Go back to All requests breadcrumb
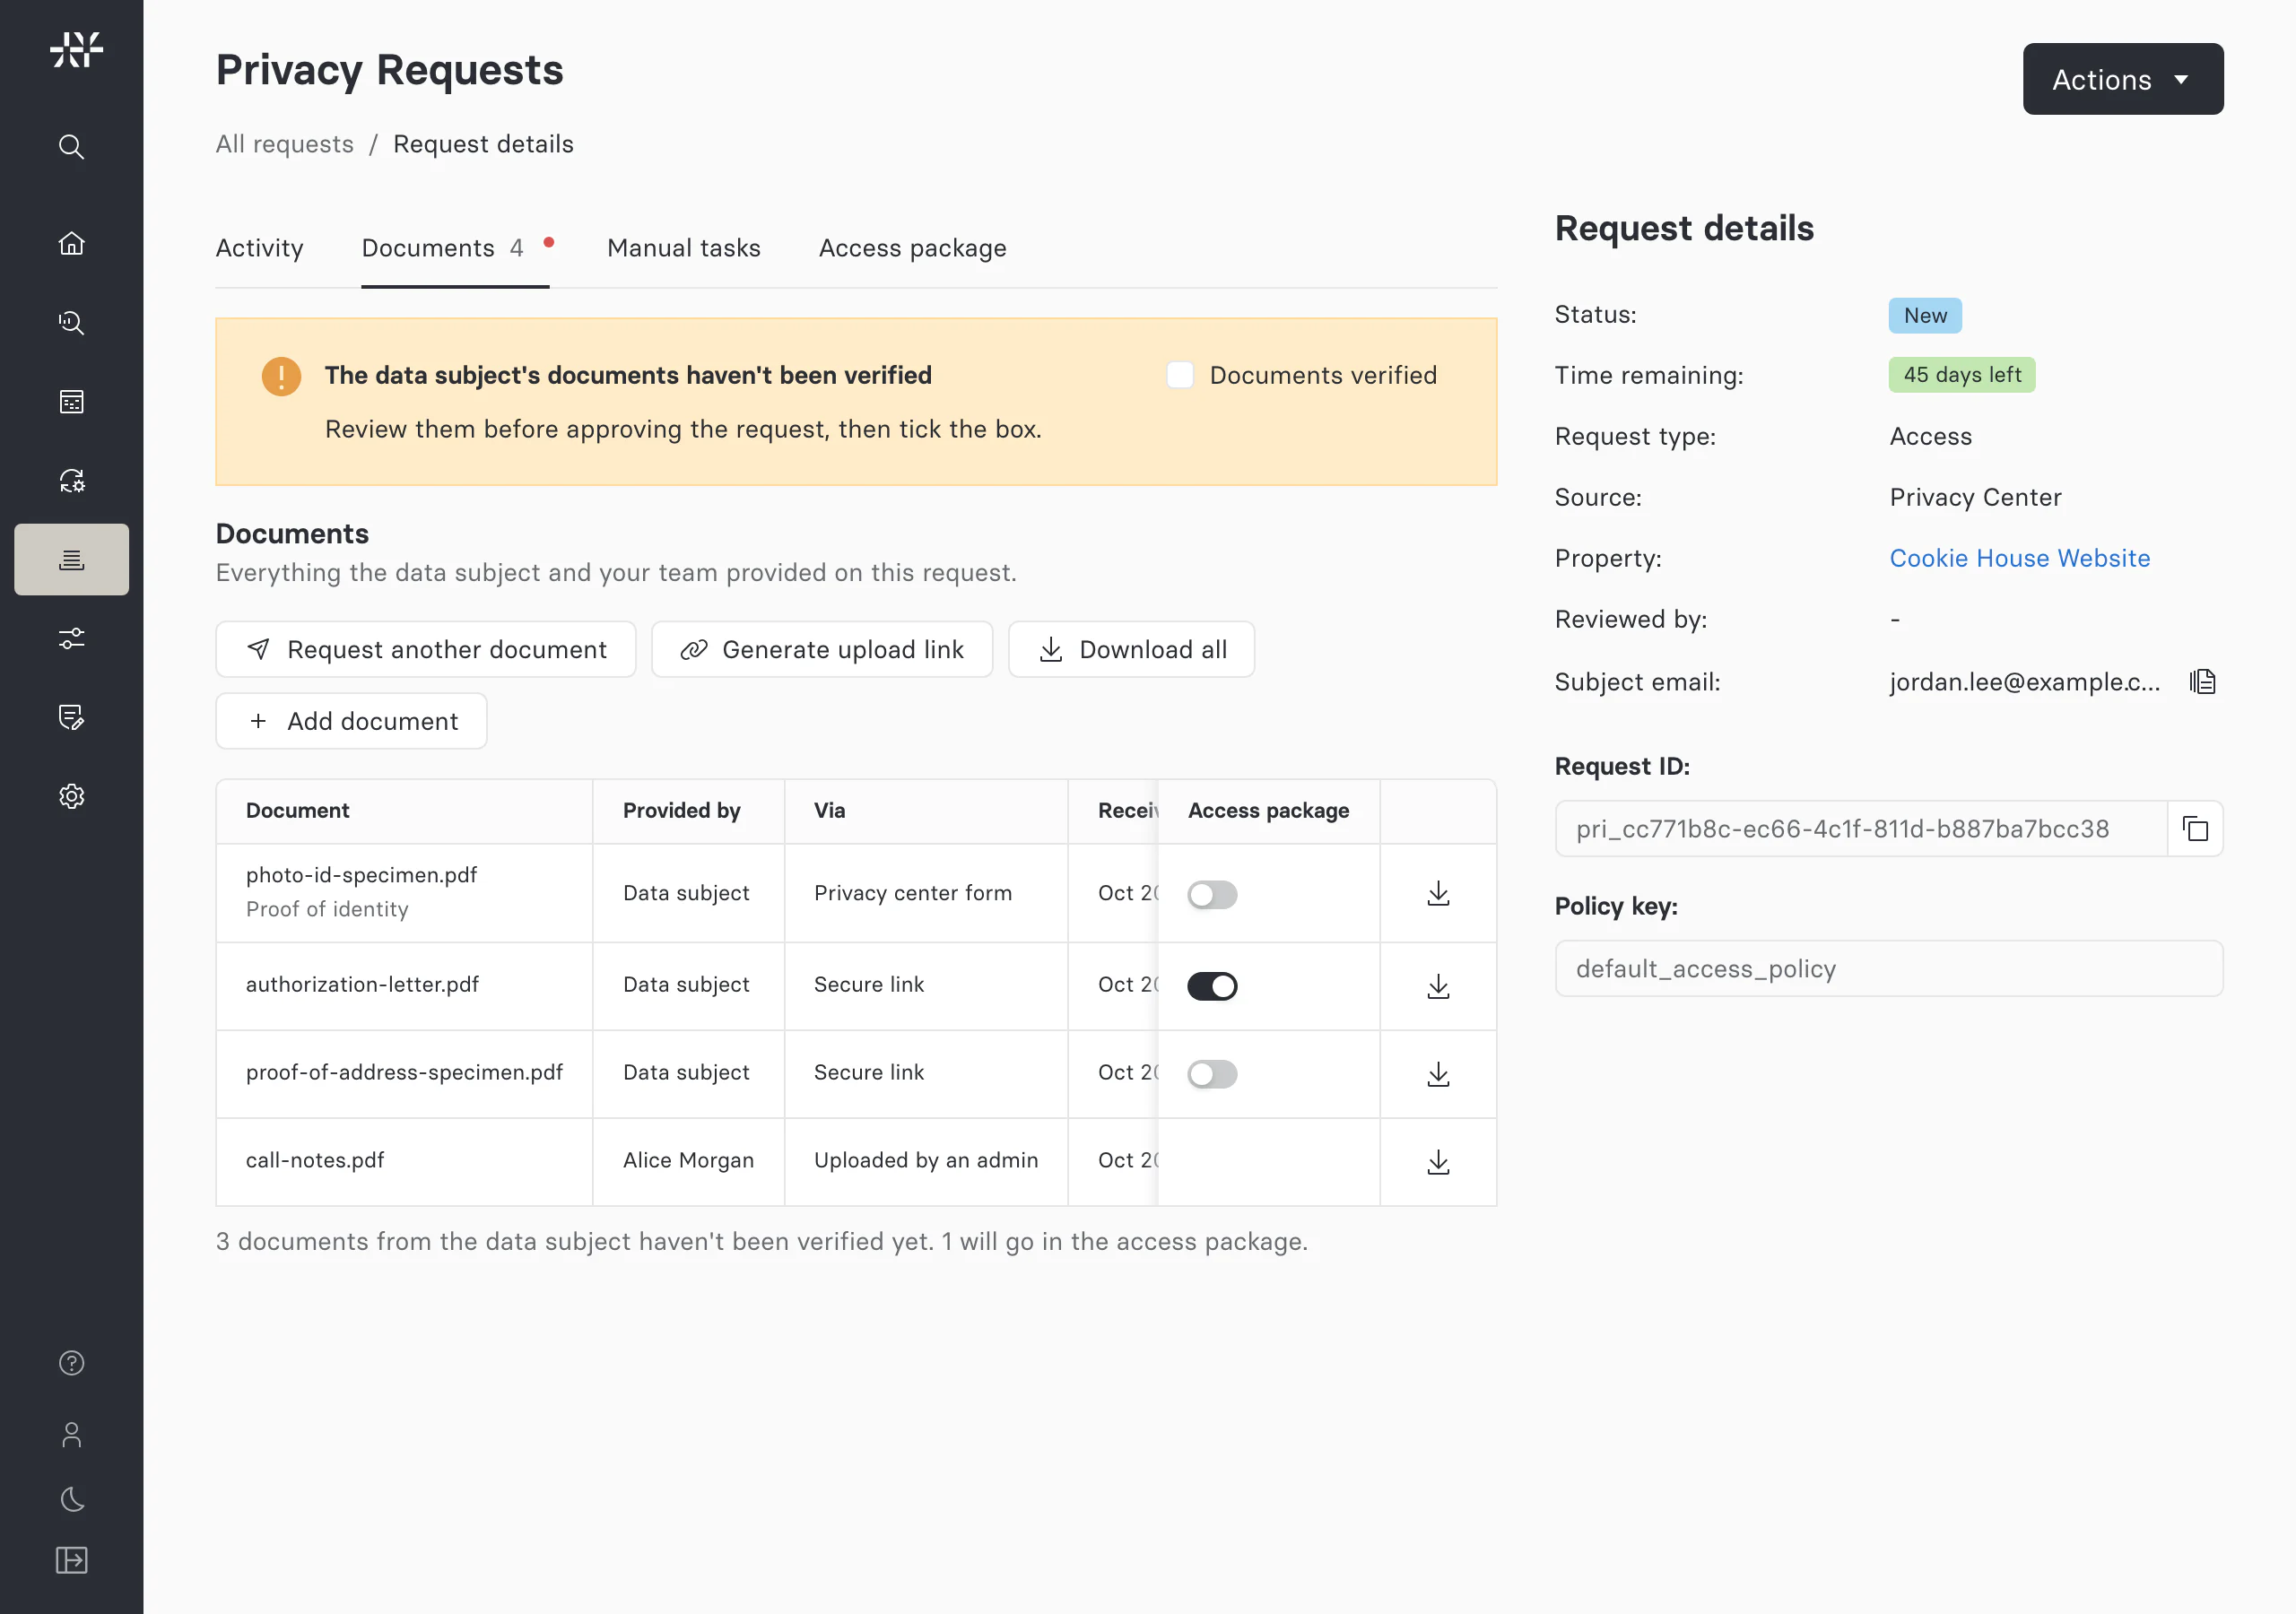 coord(284,144)
